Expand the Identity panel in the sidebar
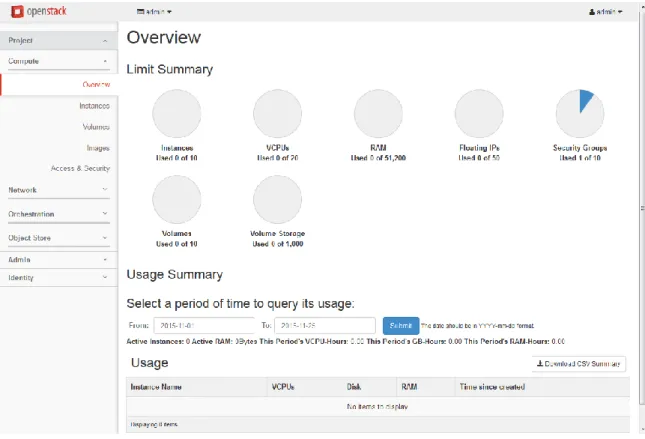The height and width of the screenshot is (439, 645). 59,278
